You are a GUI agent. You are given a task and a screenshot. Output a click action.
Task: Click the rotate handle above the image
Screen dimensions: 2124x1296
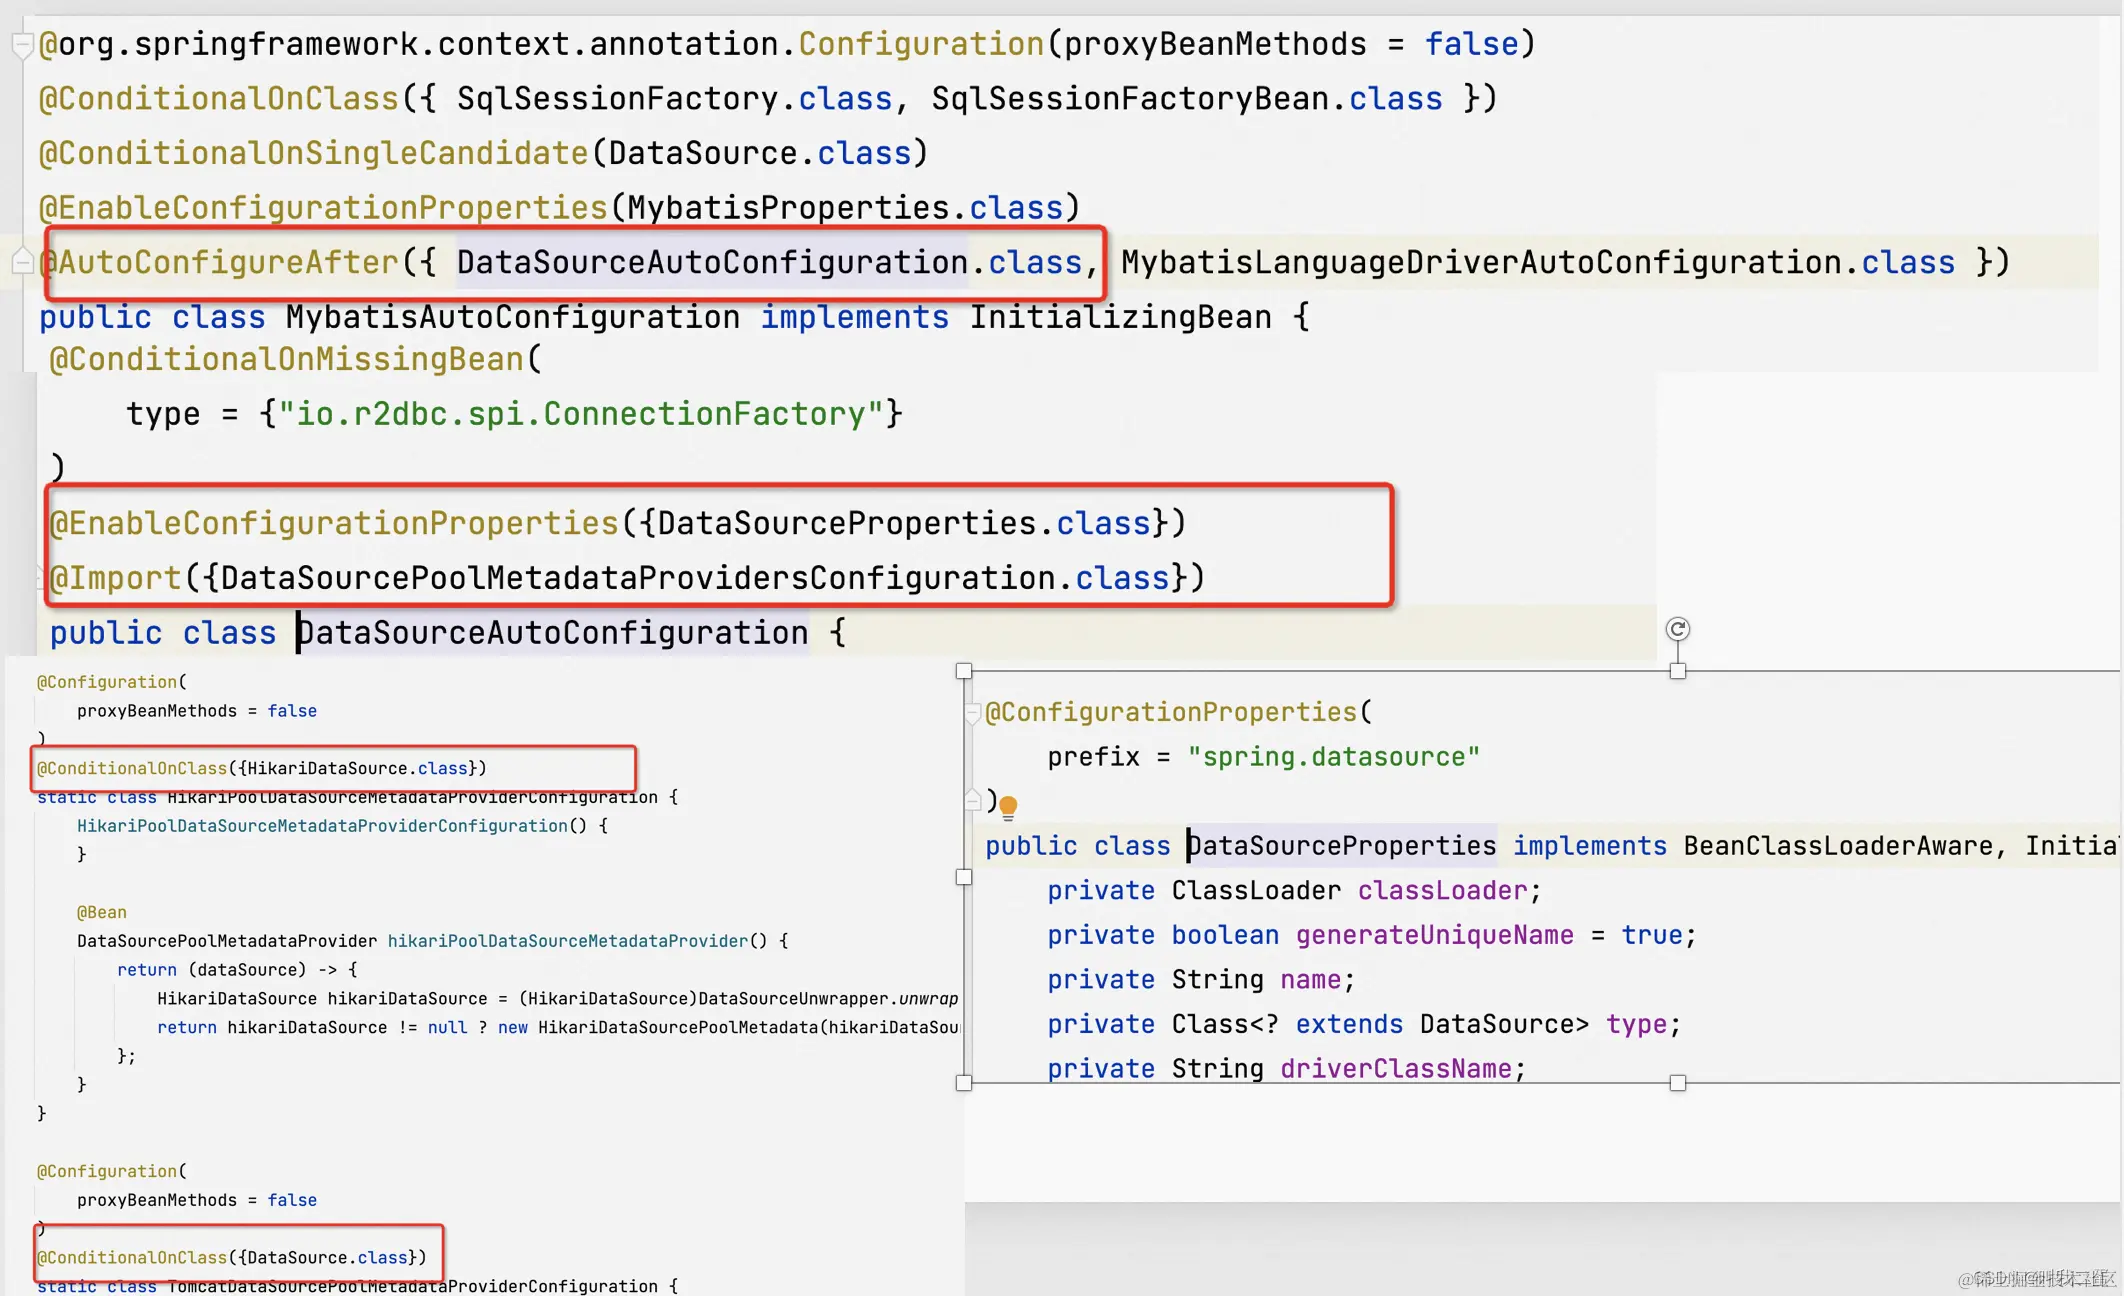(x=1677, y=629)
